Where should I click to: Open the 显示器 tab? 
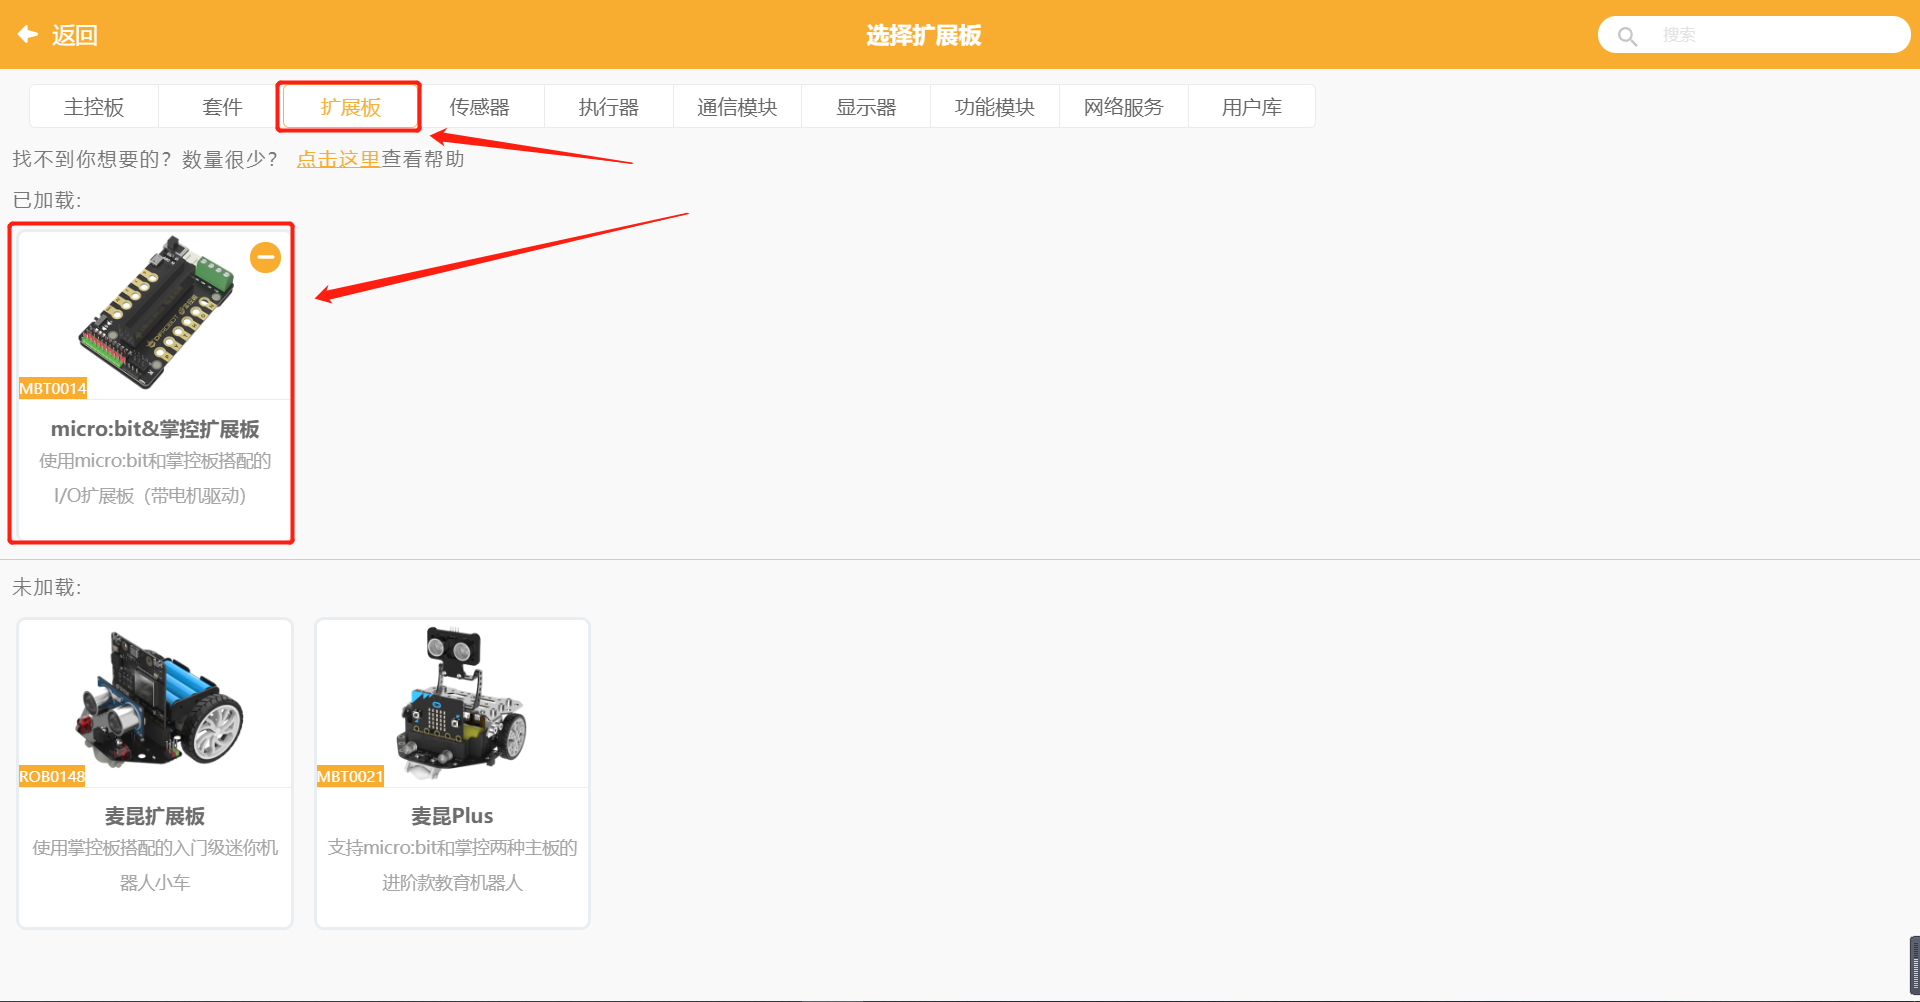866,107
